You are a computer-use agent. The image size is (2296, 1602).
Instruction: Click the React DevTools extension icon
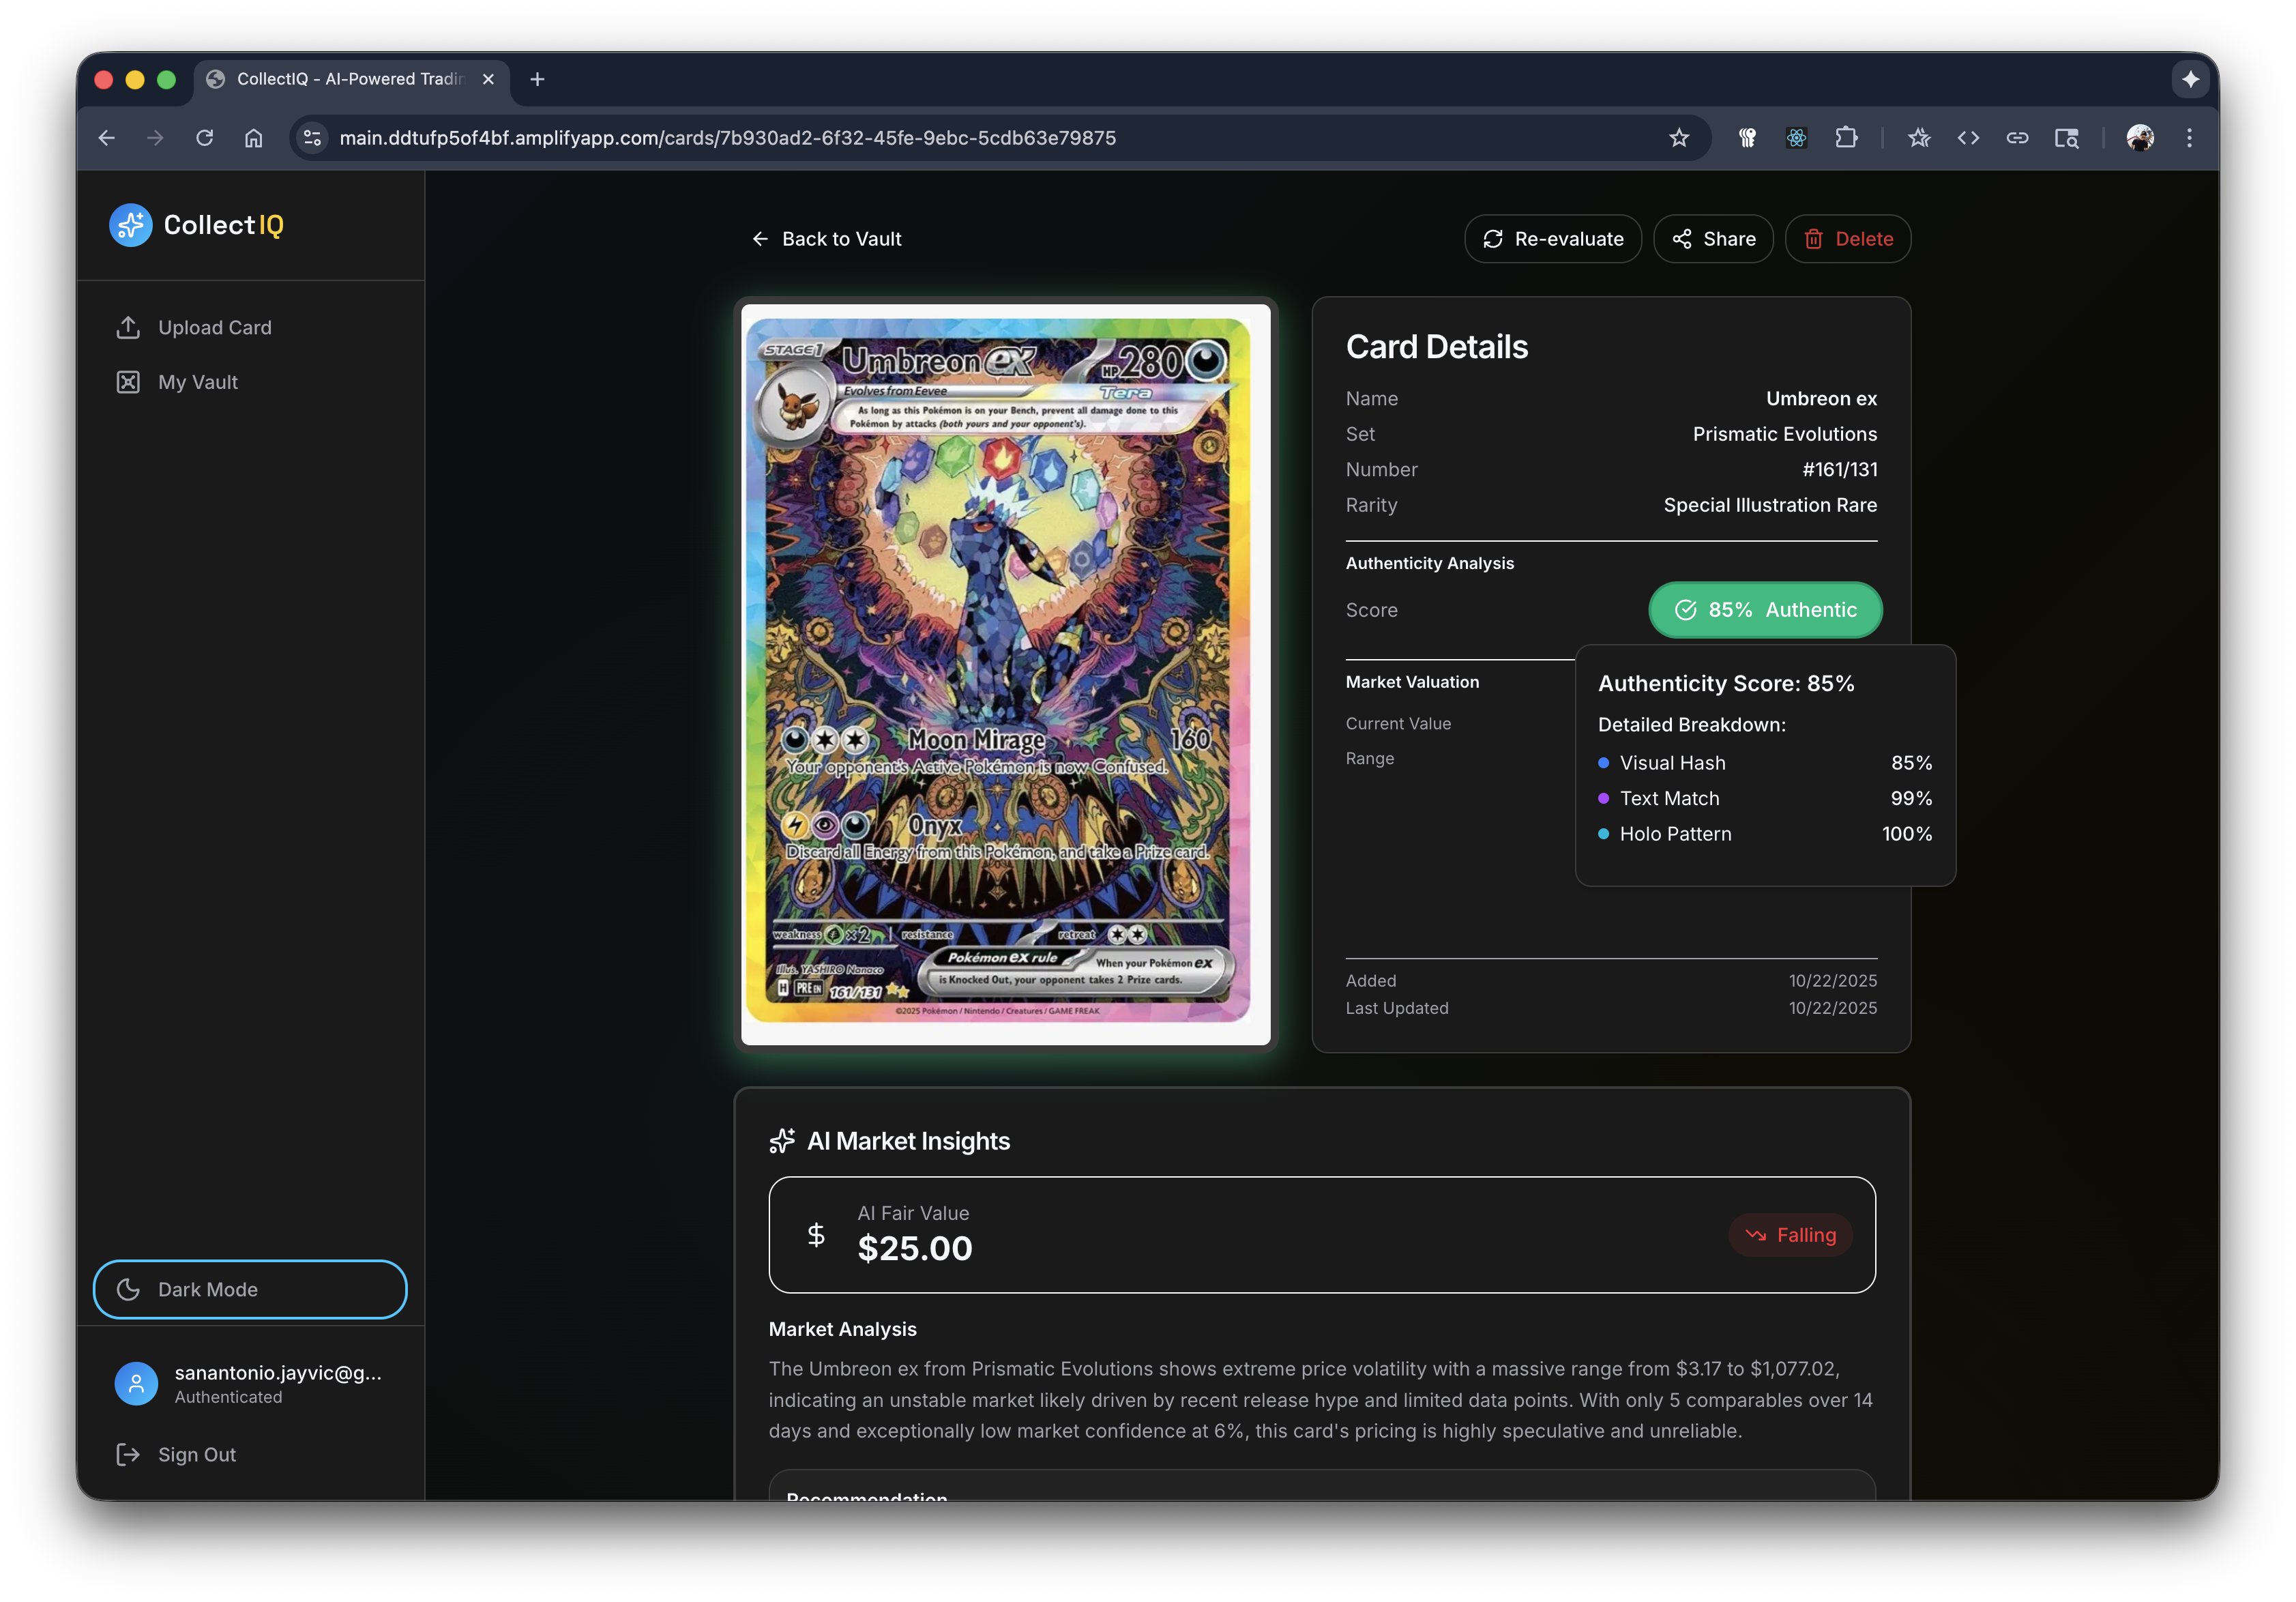coord(1796,138)
